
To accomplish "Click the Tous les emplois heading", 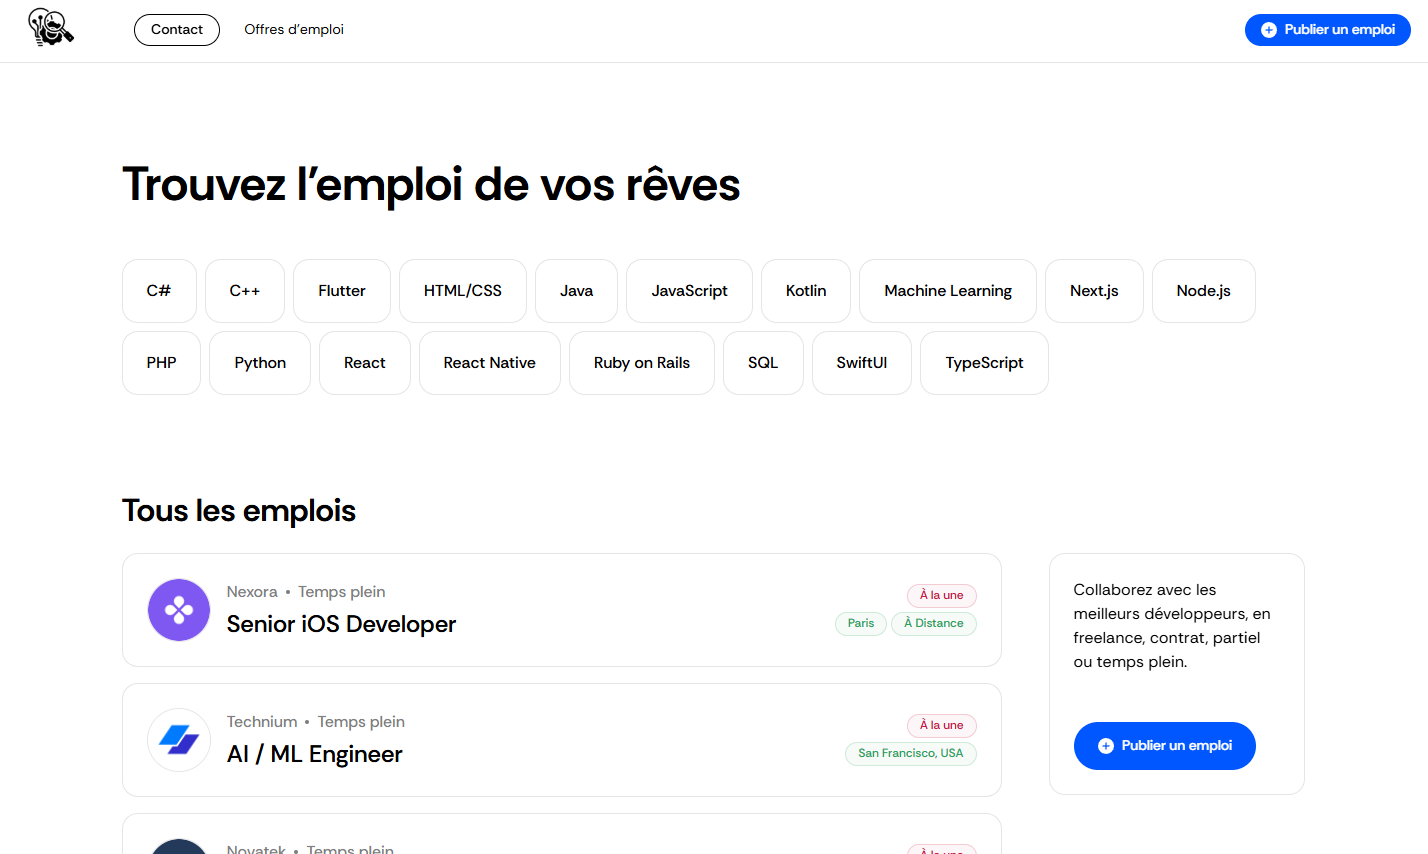I will click(x=239, y=511).
